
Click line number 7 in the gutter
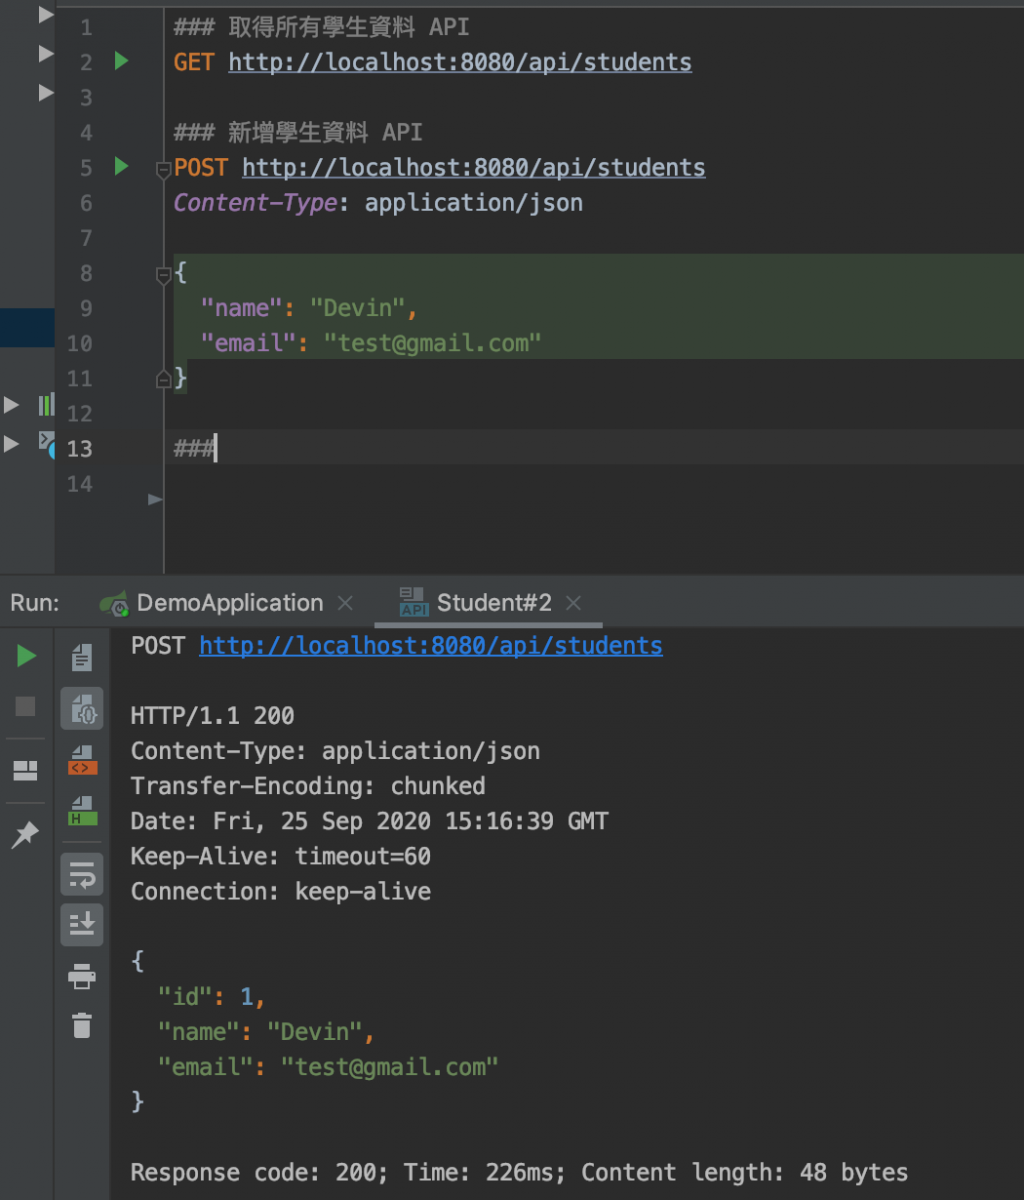(x=85, y=238)
